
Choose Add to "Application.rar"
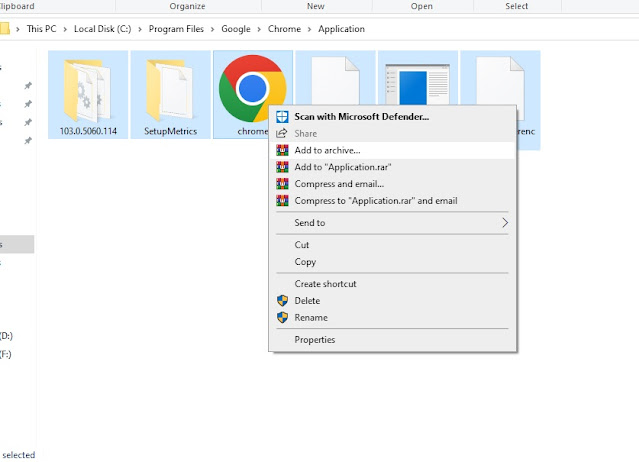tap(392, 167)
